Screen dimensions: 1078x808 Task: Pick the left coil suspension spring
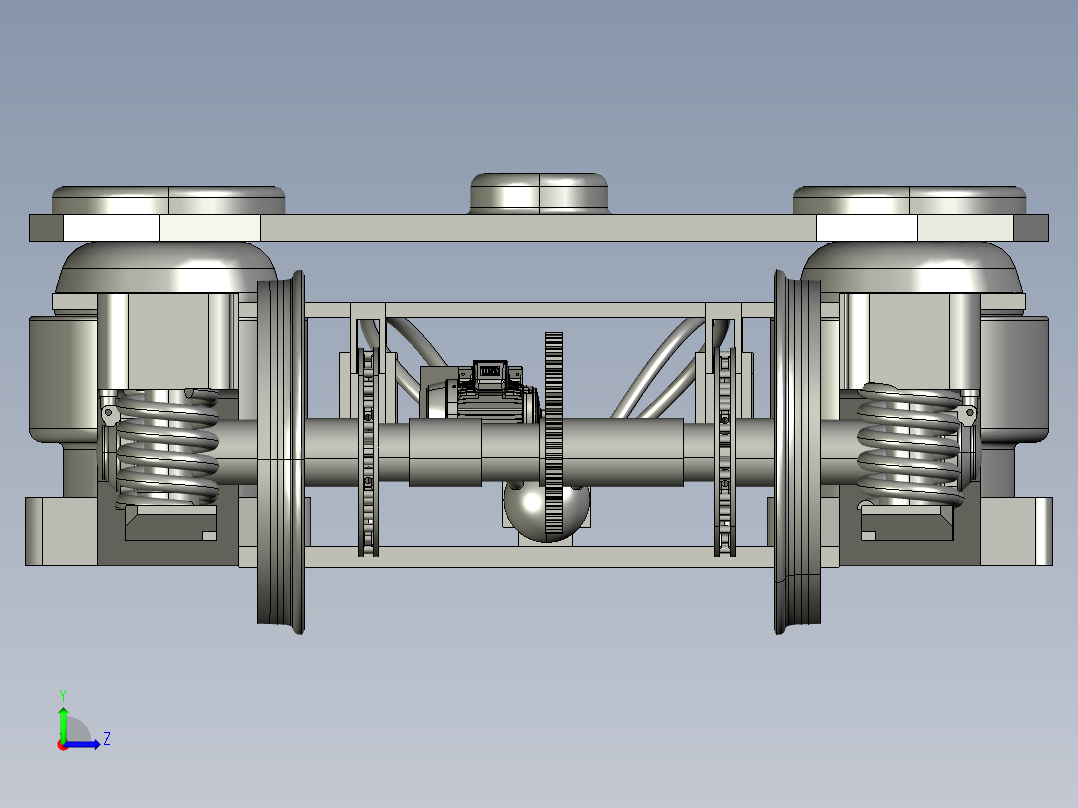point(167,447)
